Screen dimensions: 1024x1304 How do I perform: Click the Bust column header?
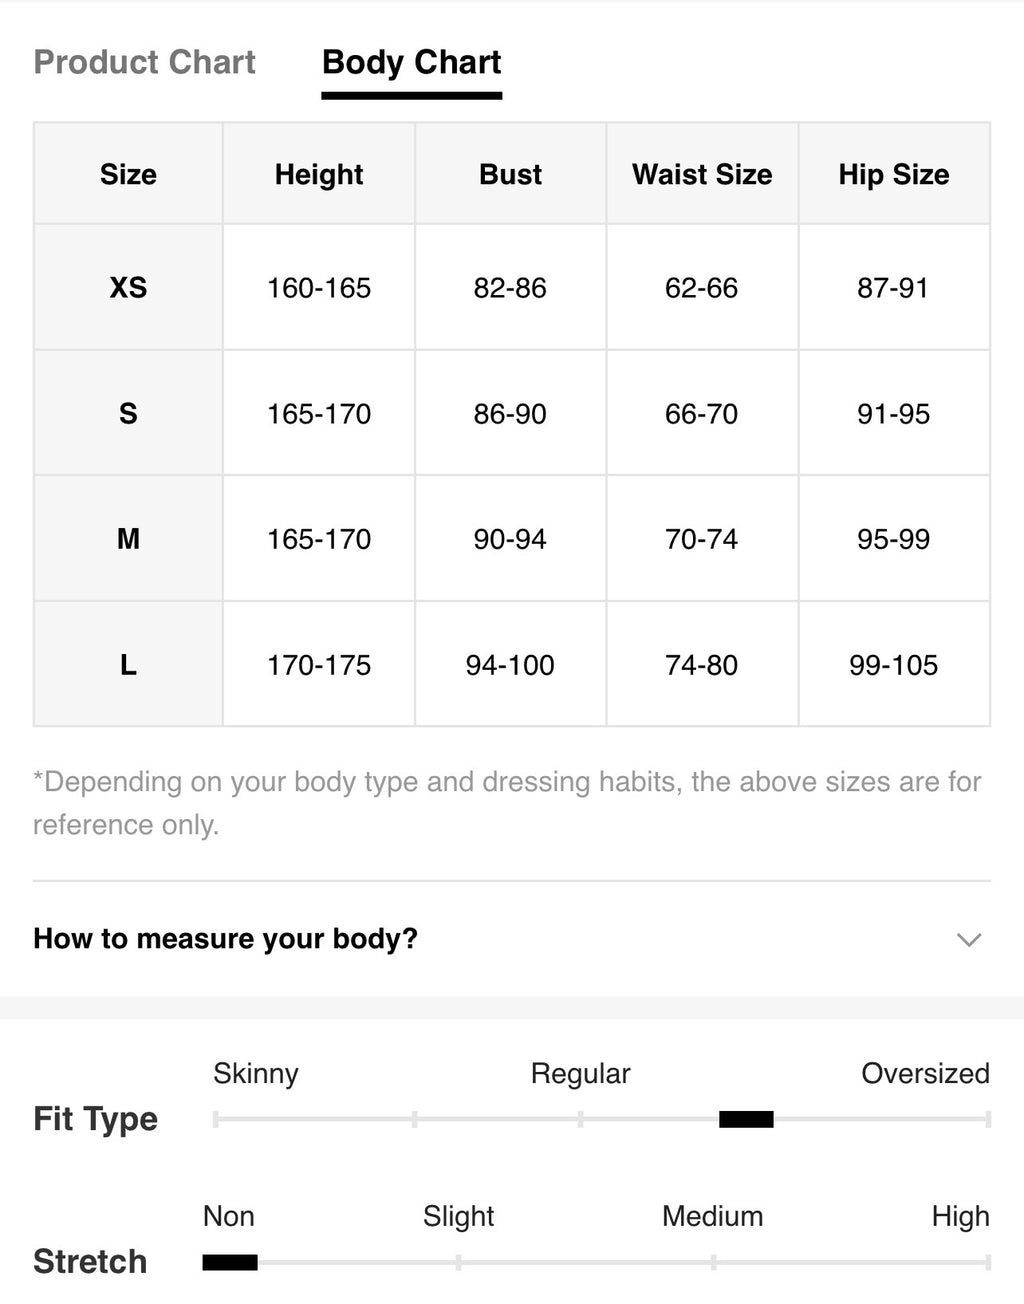tap(510, 174)
